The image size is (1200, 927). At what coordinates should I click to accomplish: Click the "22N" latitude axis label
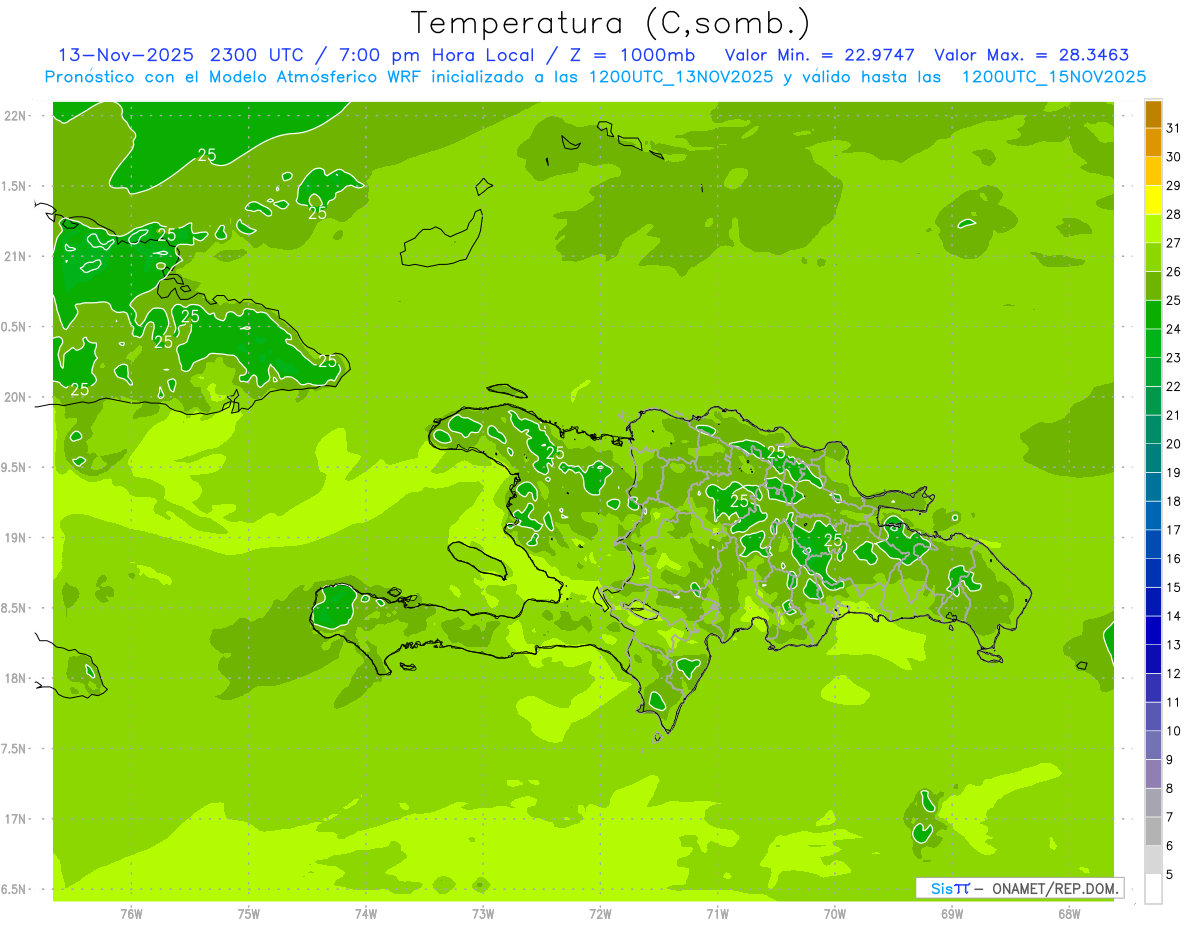click(x=15, y=116)
